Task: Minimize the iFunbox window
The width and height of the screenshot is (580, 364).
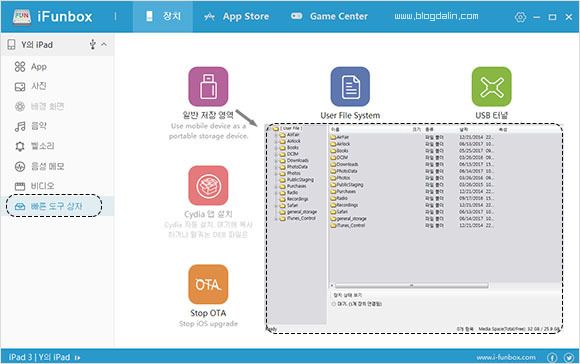Action: (537, 17)
